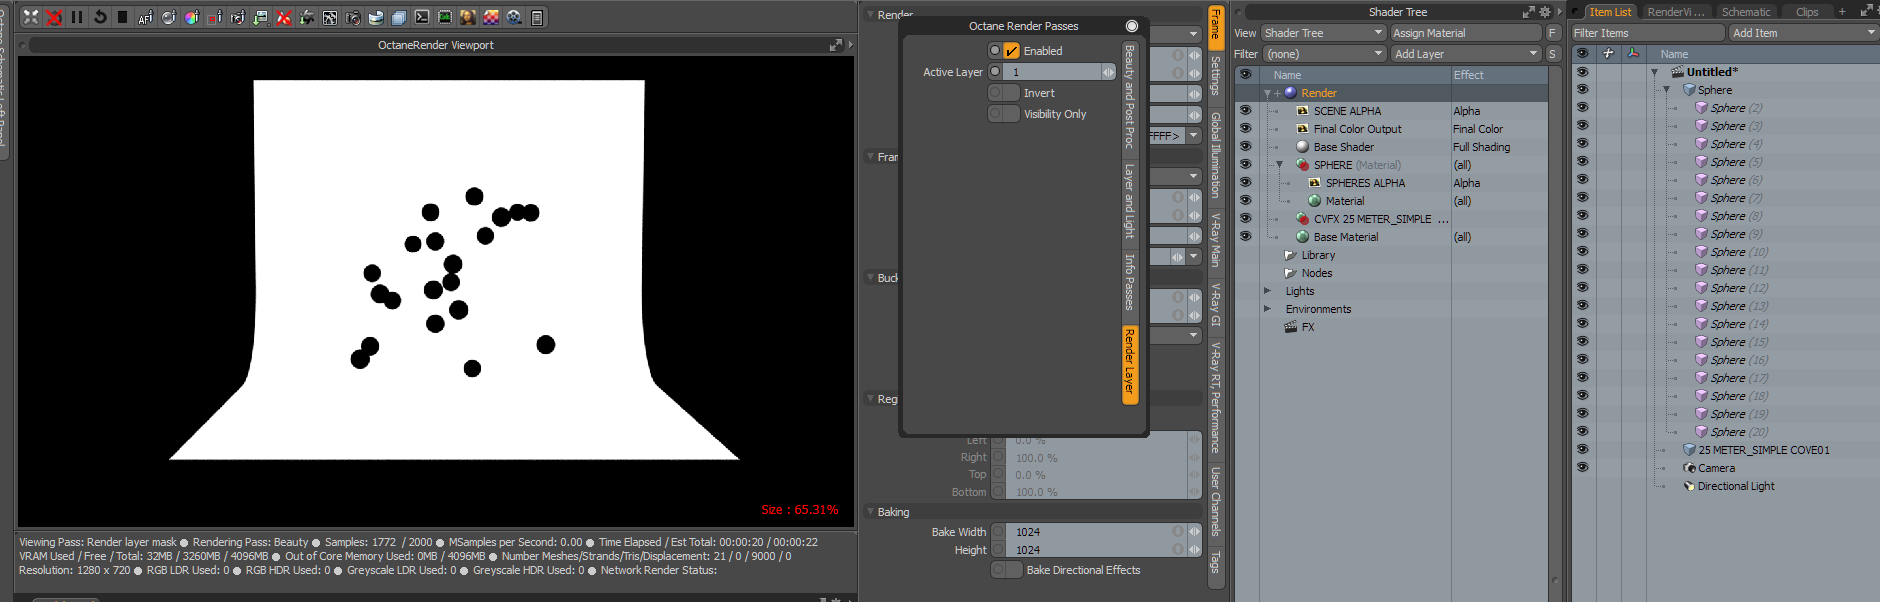This screenshot has width=1880, height=602.
Task: Click the Filter Items input field
Action: [1648, 33]
